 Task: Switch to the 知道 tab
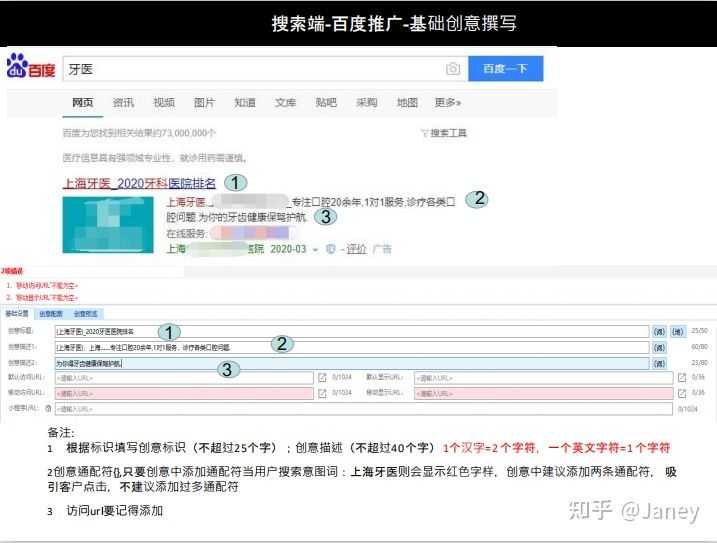point(245,102)
